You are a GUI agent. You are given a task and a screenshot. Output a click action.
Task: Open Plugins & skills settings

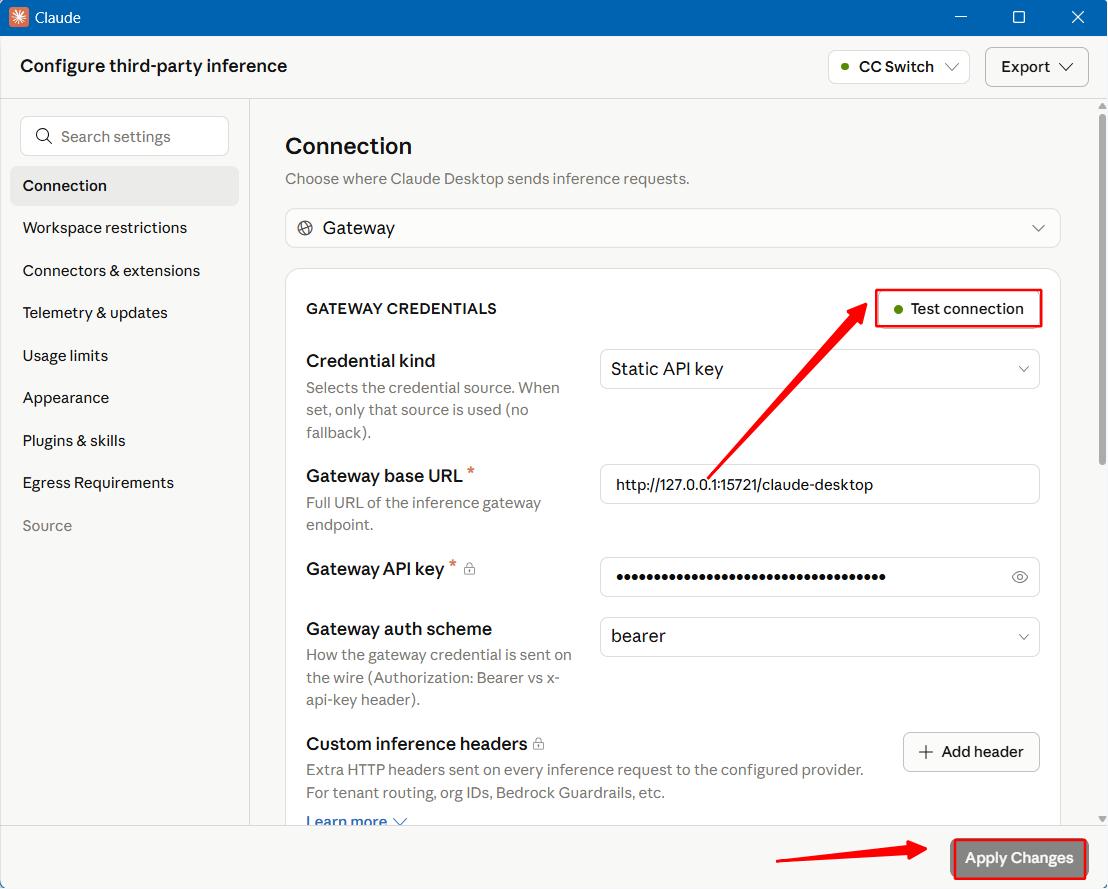click(73, 440)
